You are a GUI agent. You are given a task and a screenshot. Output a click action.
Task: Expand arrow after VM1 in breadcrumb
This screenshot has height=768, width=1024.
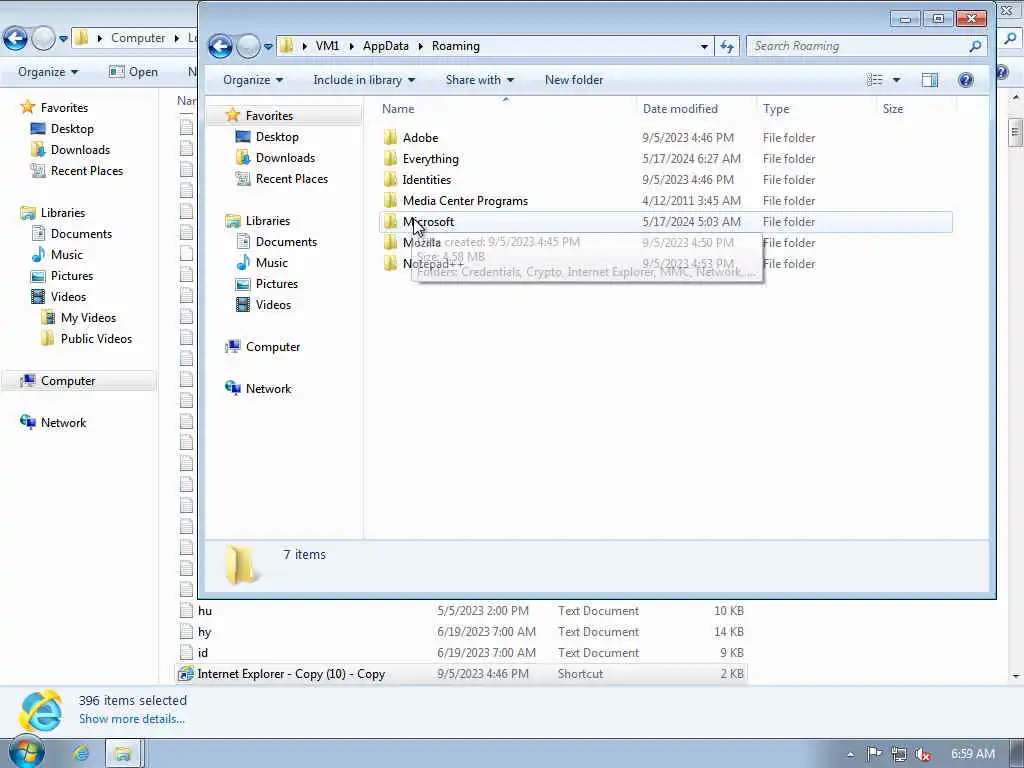tap(351, 46)
